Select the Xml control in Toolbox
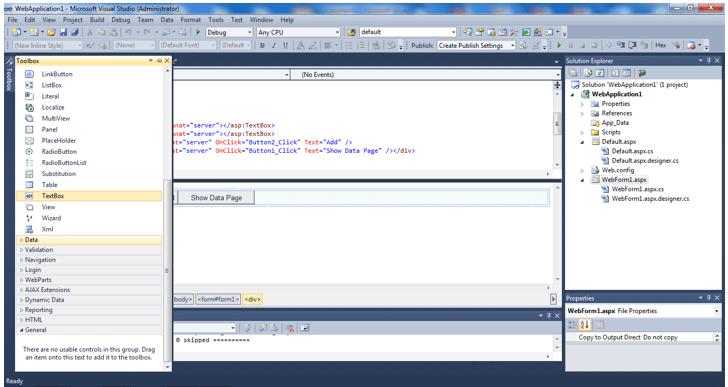Screen dimensions: 728x387 click(89, 229)
